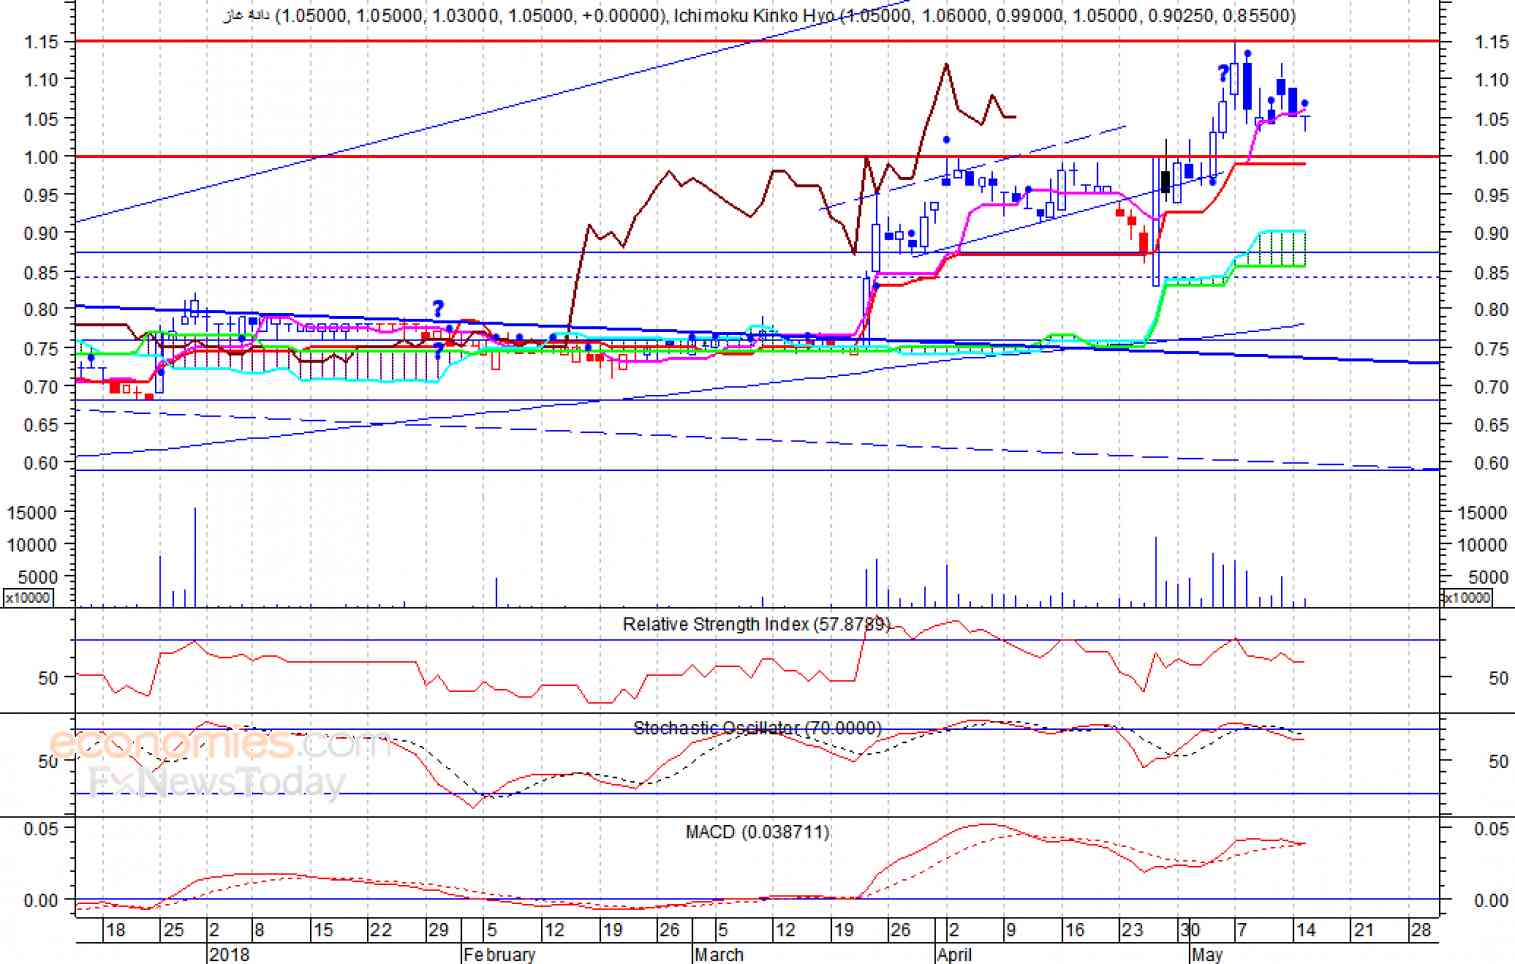This screenshot has height=964, width=1515.
Task: Click the Relative Strength Index (57.8789) label
Action: click(756, 624)
